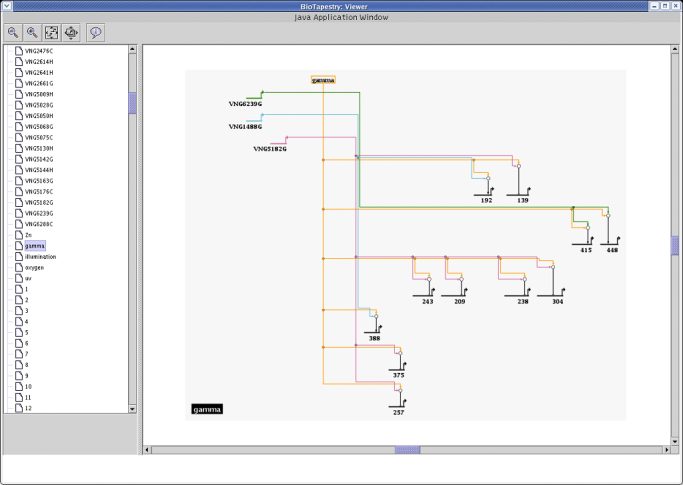683x485 pixels.
Task: Select the uv entry in tree
Action: [28, 278]
